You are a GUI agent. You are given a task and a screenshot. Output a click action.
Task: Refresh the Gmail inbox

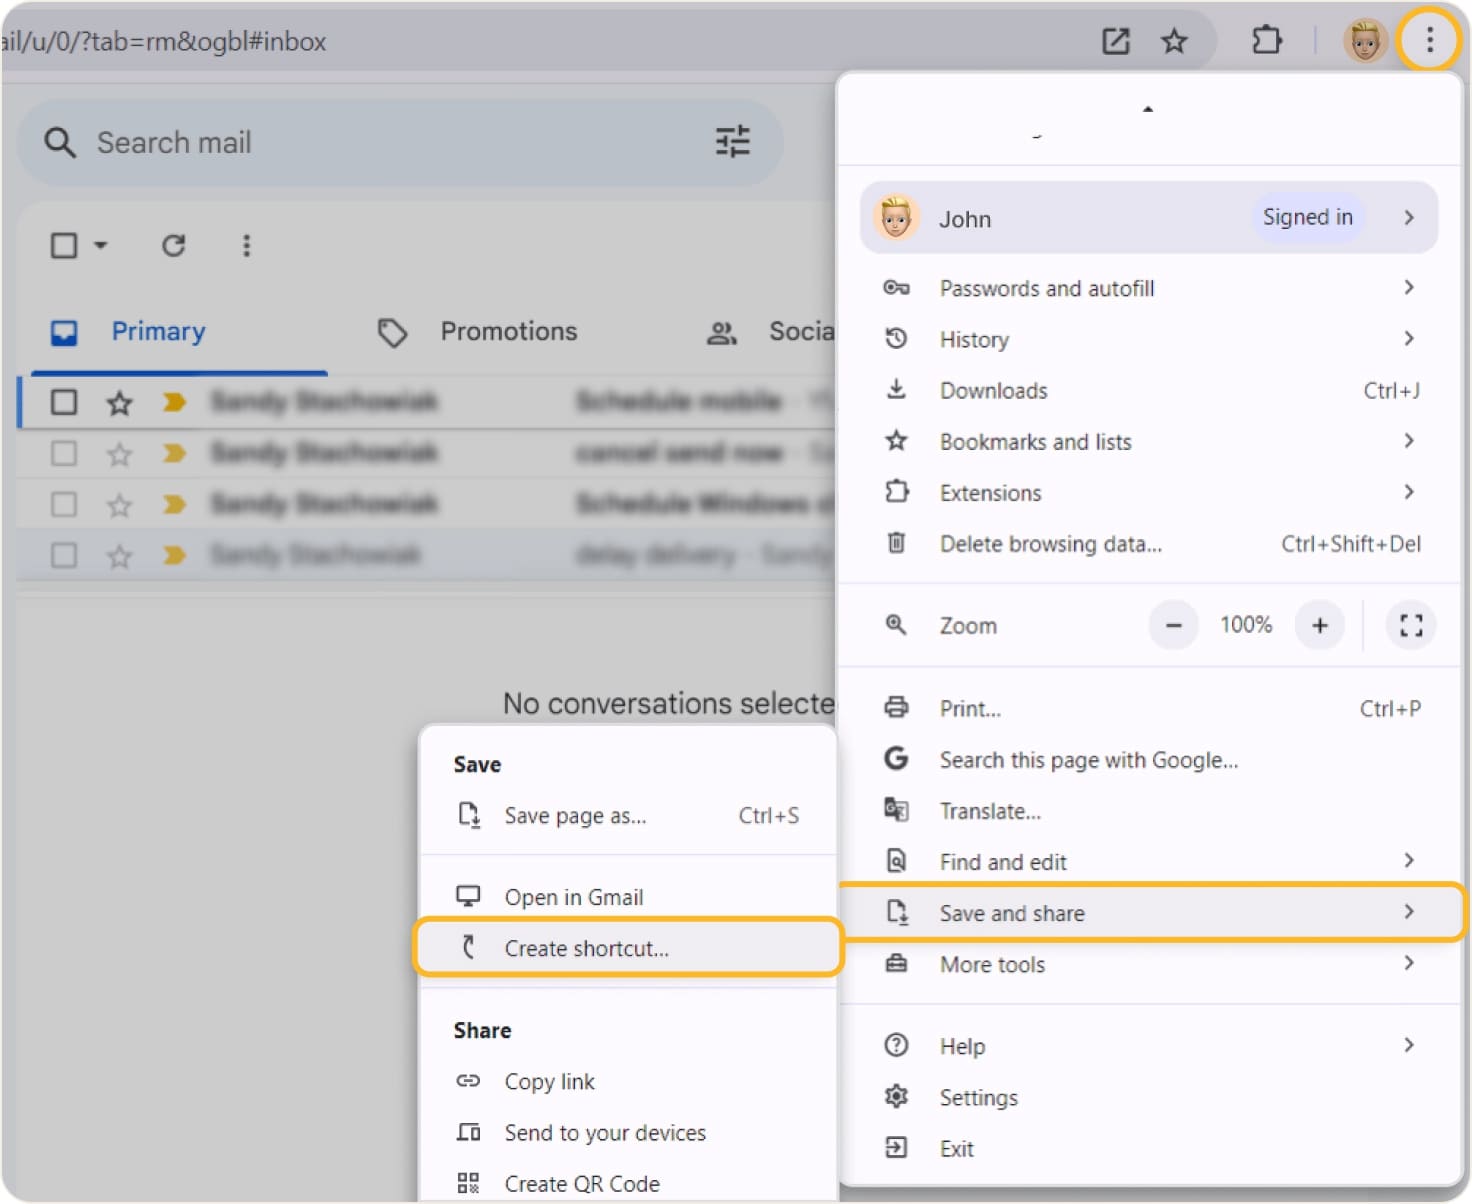click(173, 245)
